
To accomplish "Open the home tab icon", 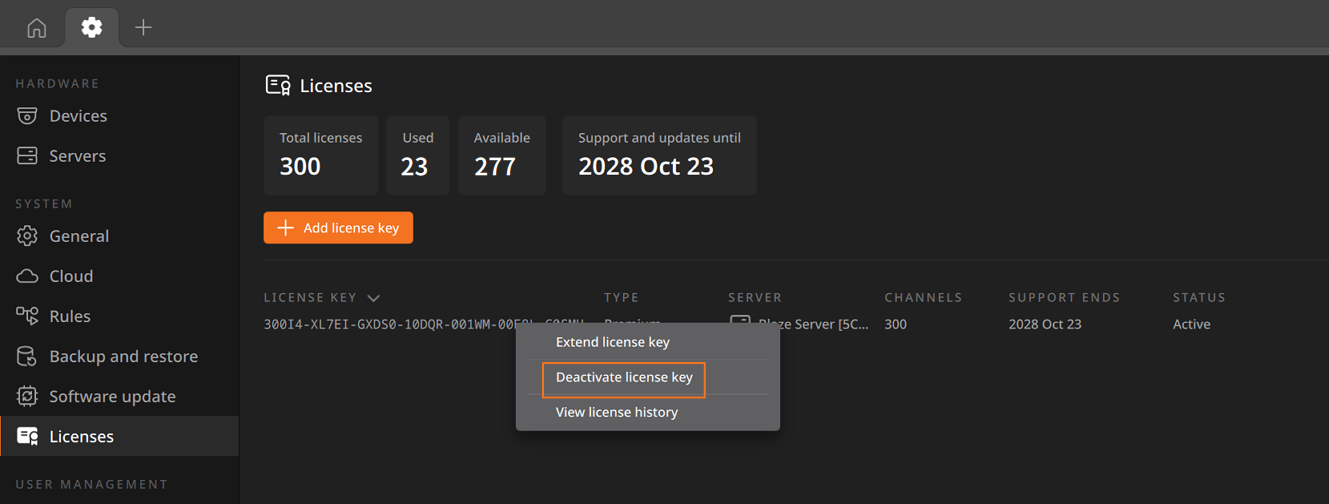I will click(x=36, y=28).
